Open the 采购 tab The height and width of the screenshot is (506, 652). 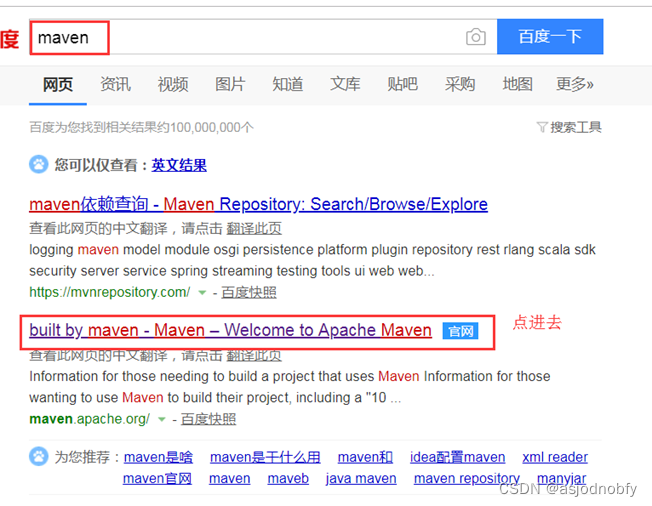click(x=459, y=84)
